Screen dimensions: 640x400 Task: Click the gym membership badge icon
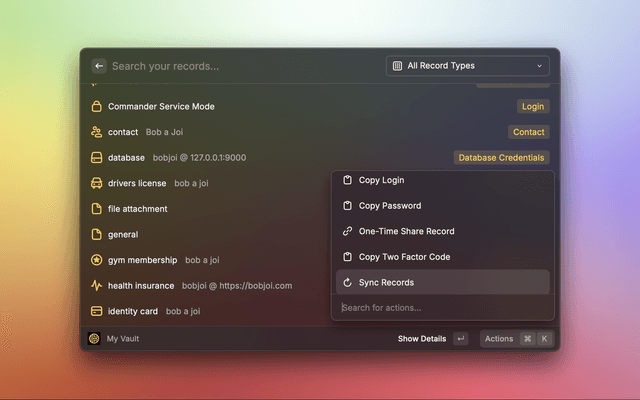pos(97,260)
